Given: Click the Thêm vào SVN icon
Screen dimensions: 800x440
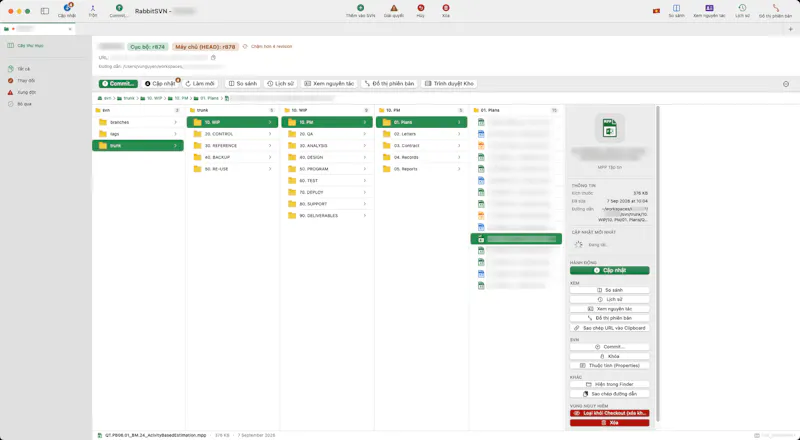Looking at the screenshot, I should (361, 8).
